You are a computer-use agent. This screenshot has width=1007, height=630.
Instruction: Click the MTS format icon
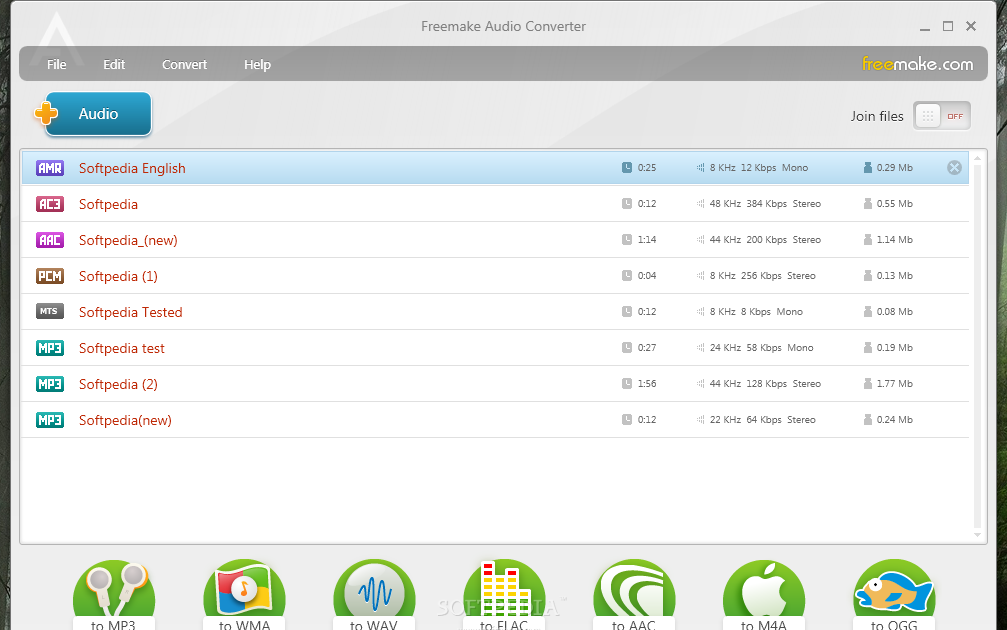click(50, 311)
